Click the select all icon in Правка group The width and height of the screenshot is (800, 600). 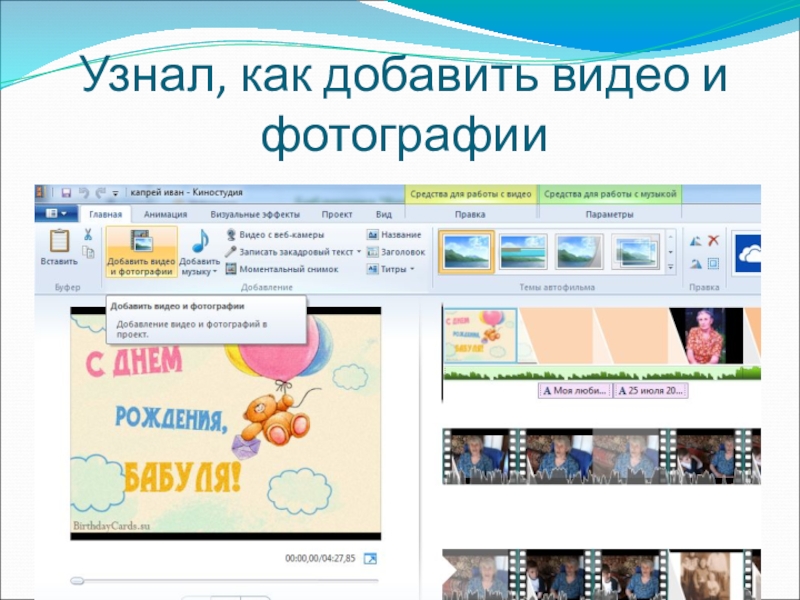coord(713,264)
